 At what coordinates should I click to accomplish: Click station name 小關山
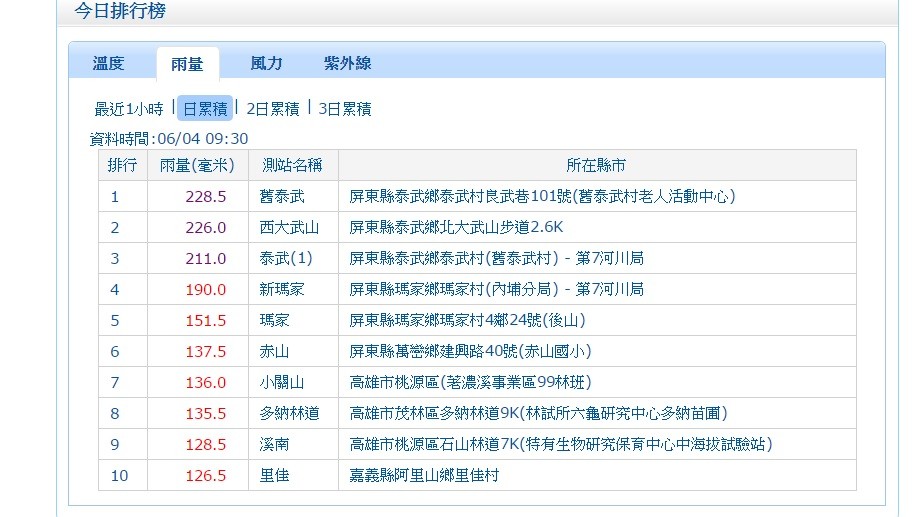click(x=284, y=382)
